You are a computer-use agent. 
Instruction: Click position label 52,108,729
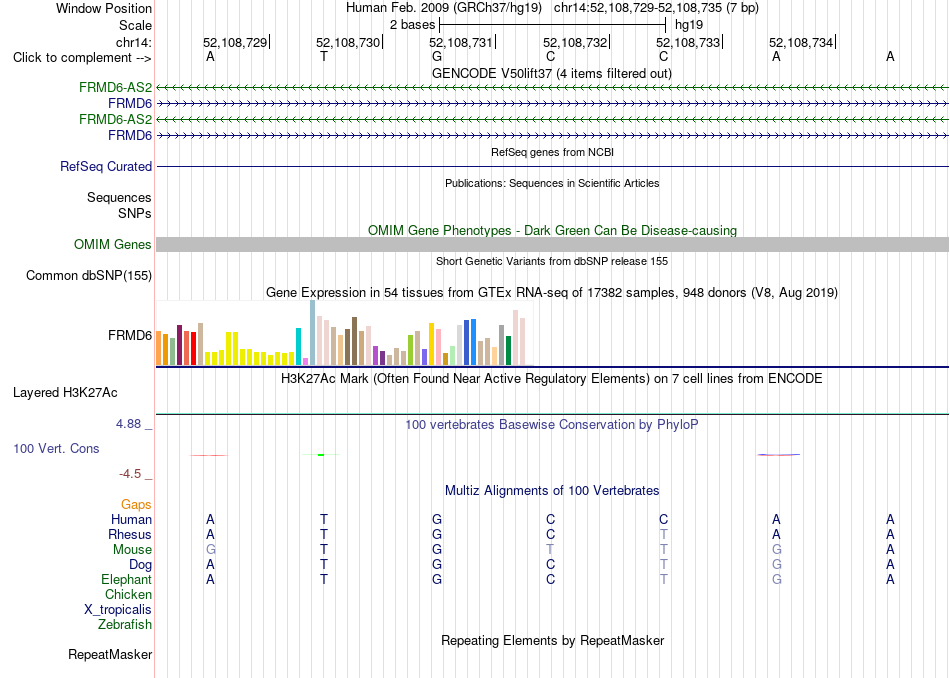235,42
